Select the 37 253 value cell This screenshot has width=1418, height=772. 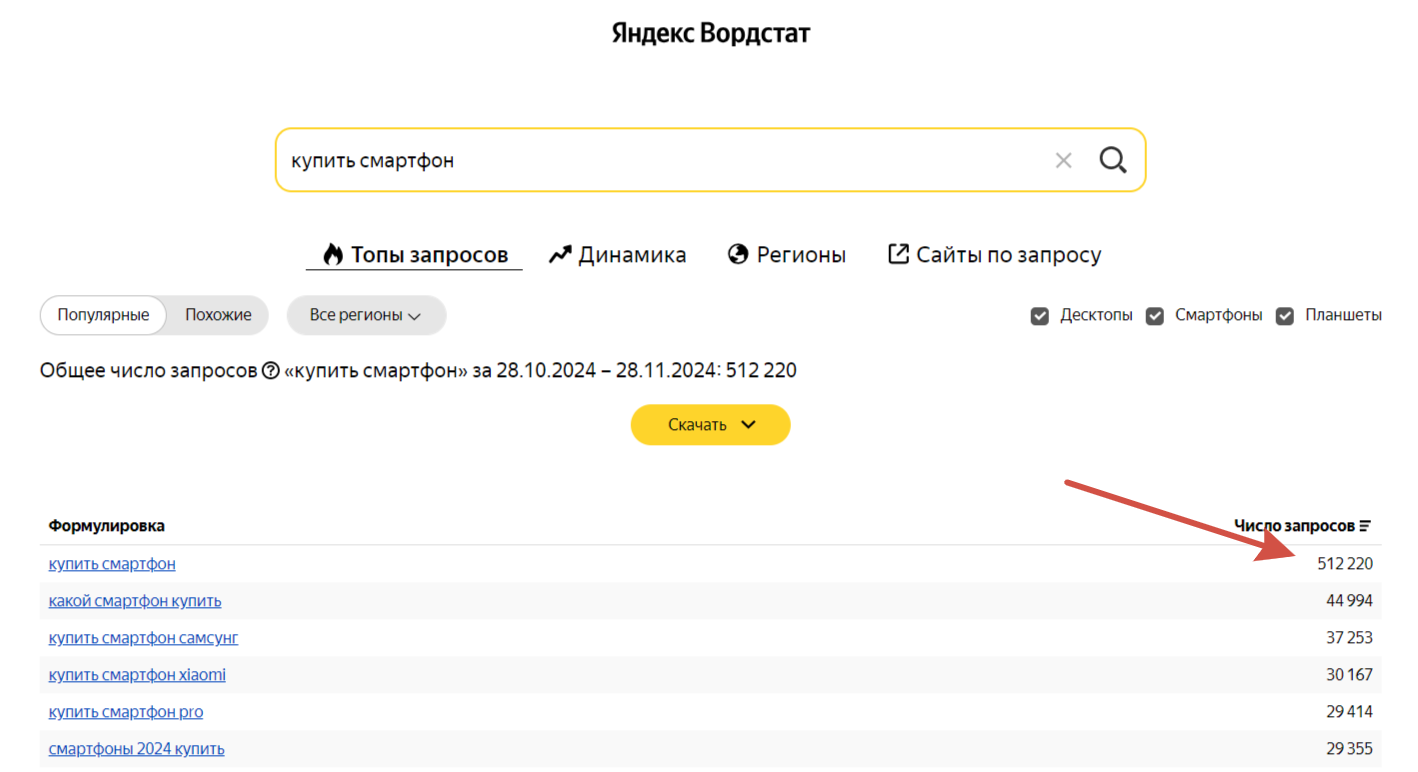point(1349,638)
